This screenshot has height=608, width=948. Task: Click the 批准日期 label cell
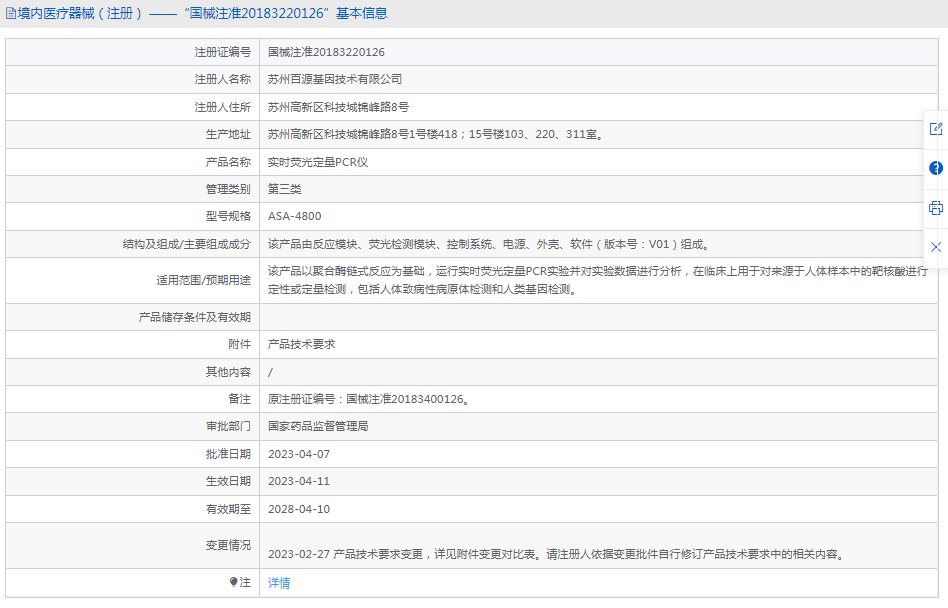click(133, 454)
